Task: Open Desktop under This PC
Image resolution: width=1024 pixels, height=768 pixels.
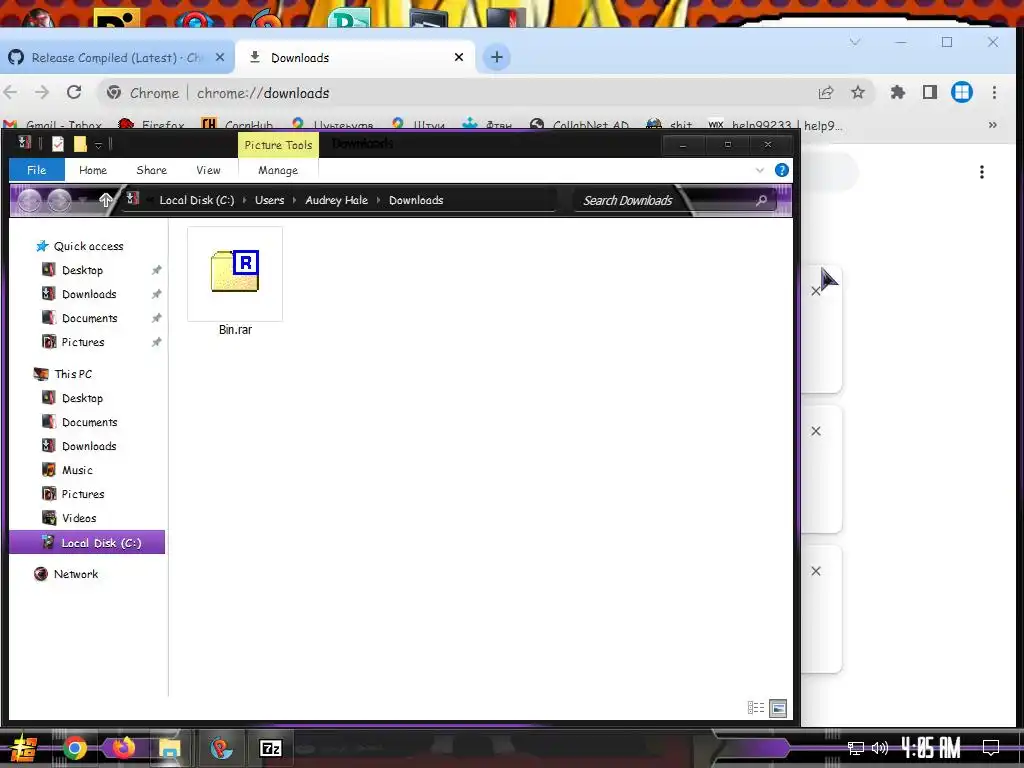Action: tap(82, 398)
